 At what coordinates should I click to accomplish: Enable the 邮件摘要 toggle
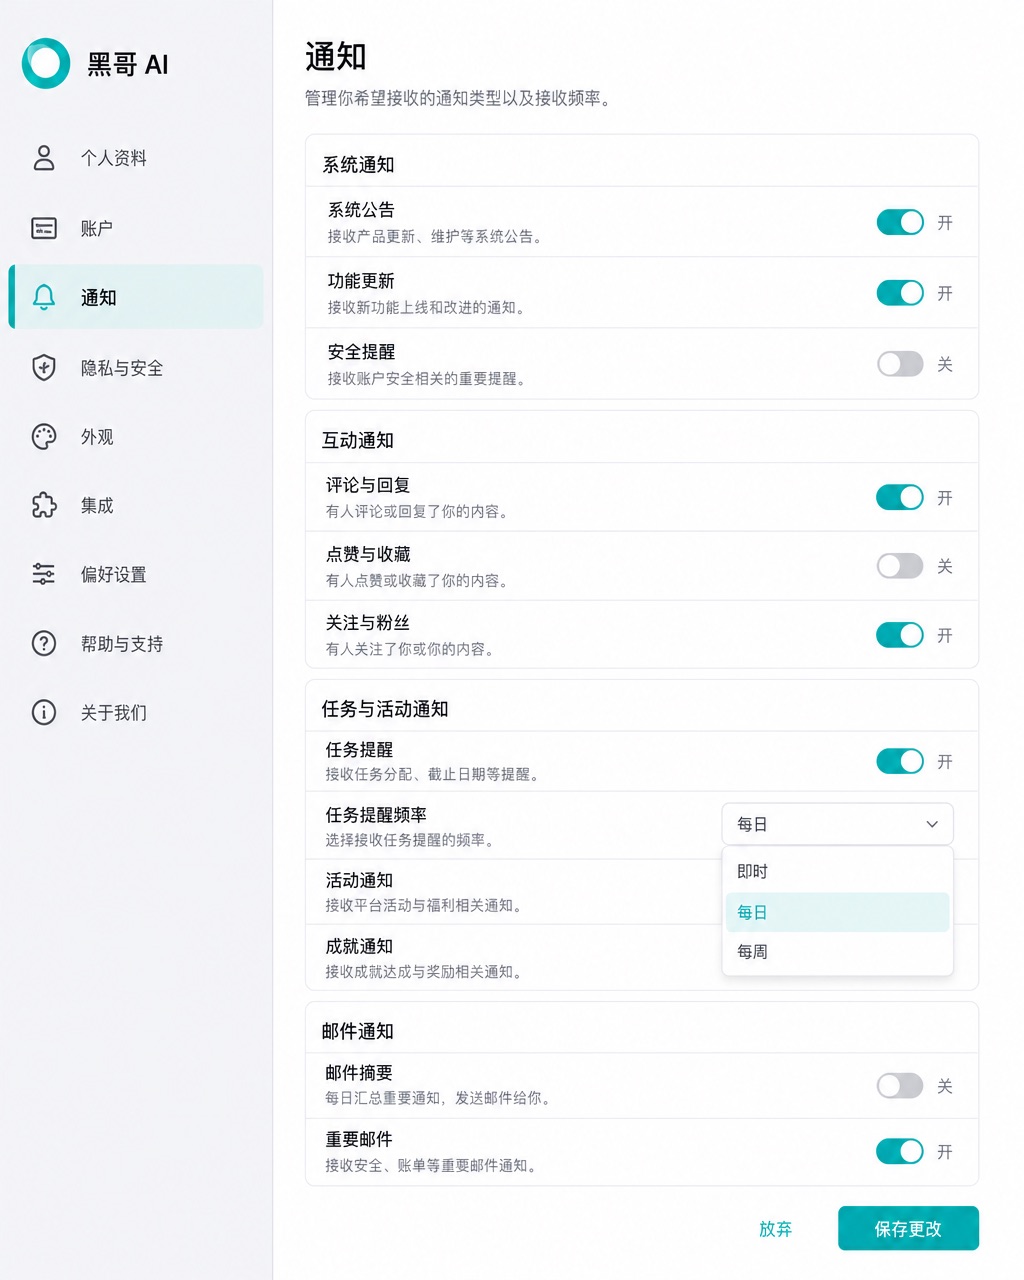point(900,1086)
